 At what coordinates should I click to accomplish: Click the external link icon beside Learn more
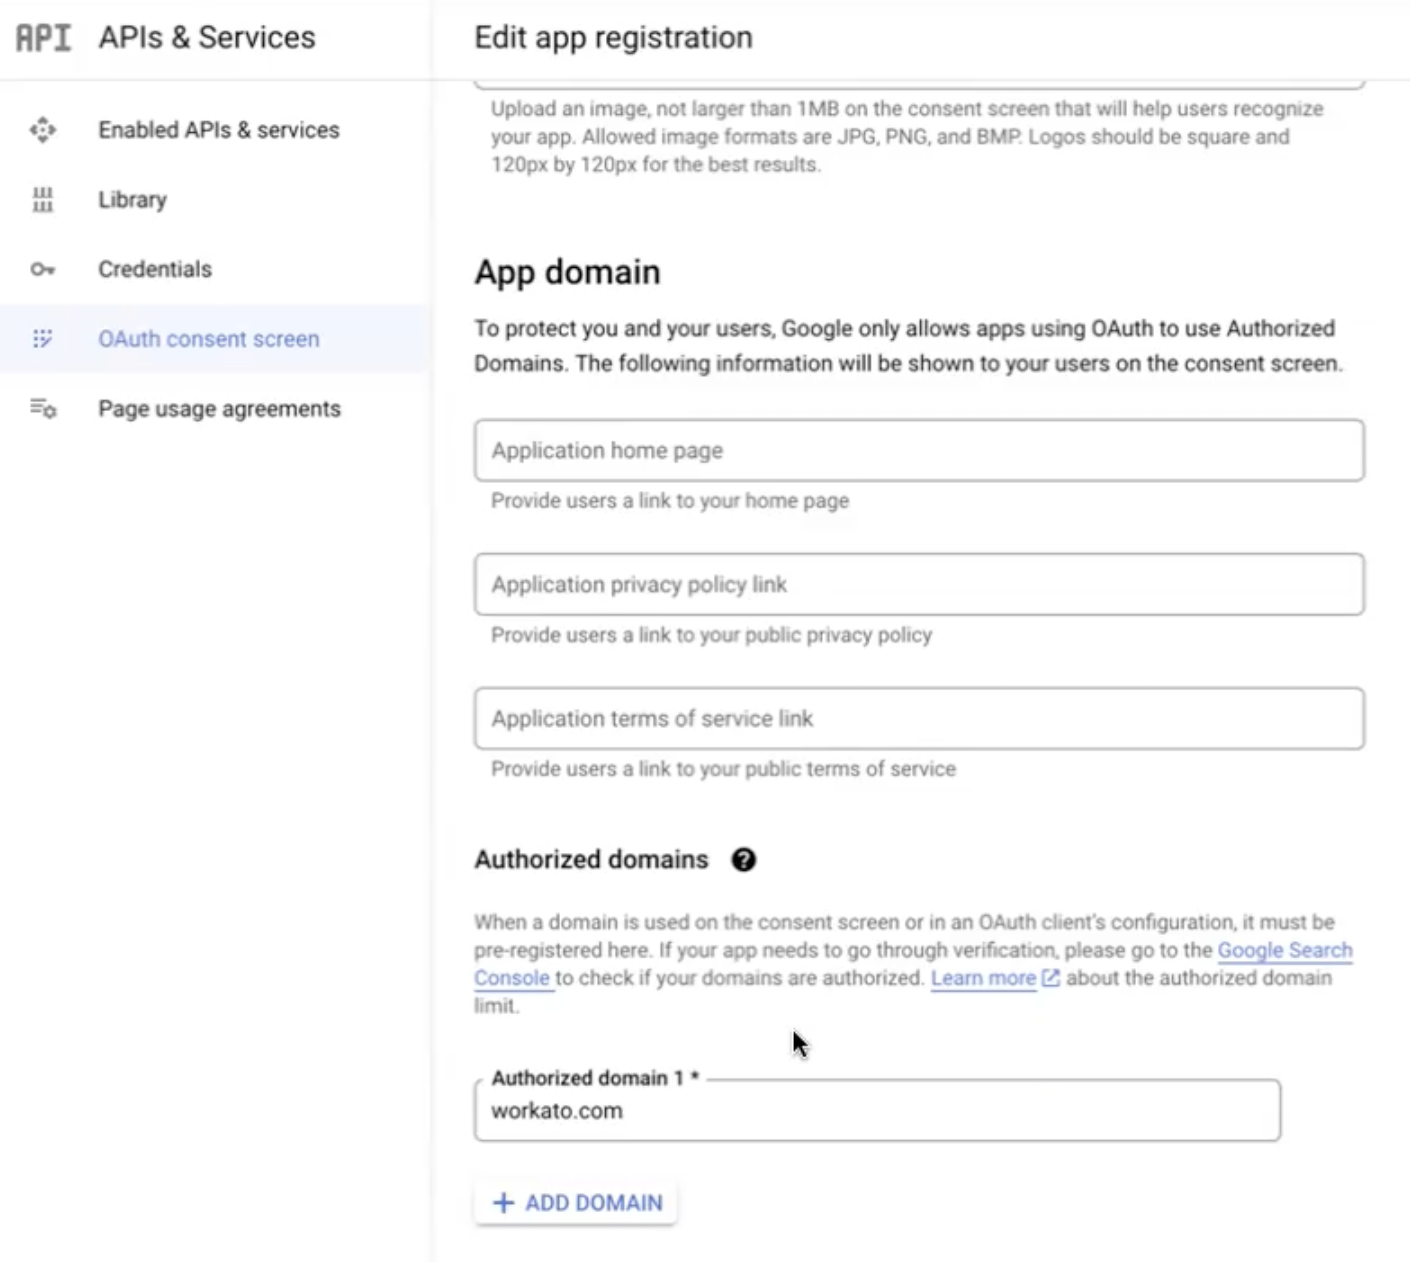click(x=1051, y=978)
